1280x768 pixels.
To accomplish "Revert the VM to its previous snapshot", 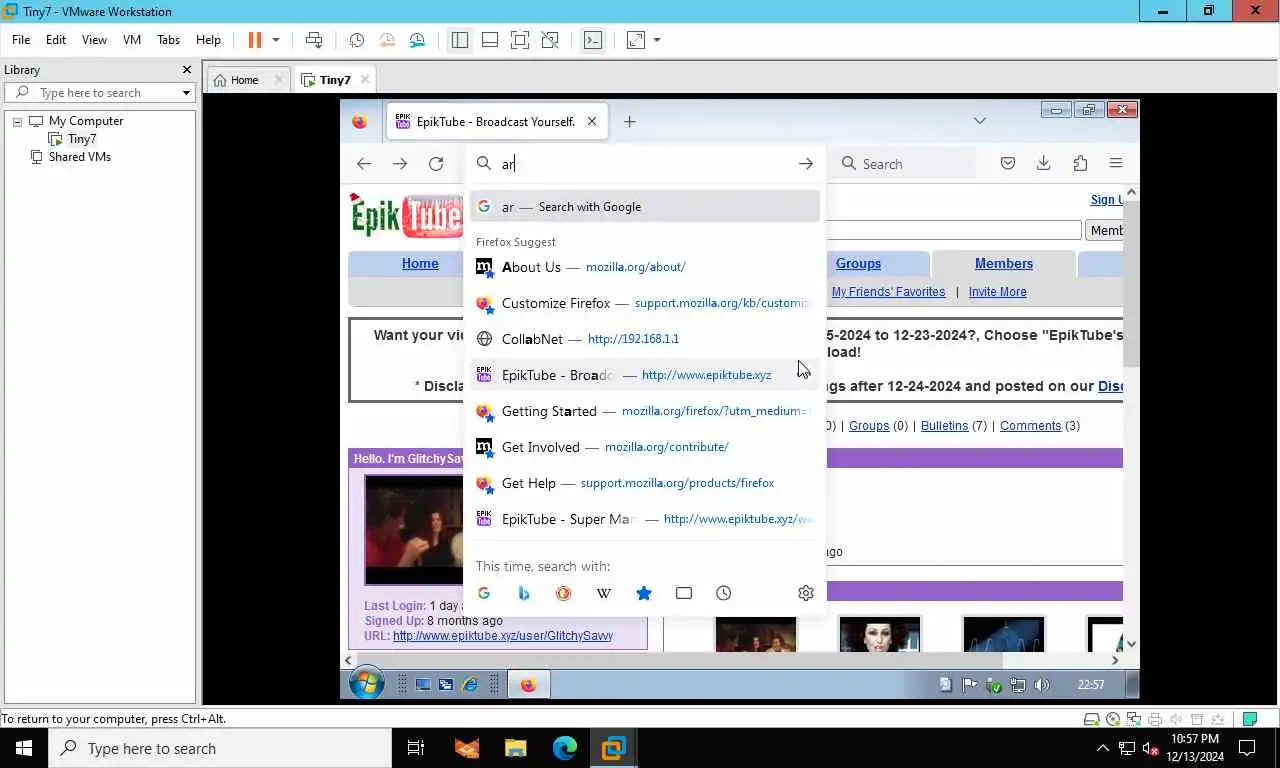I will point(387,40).
